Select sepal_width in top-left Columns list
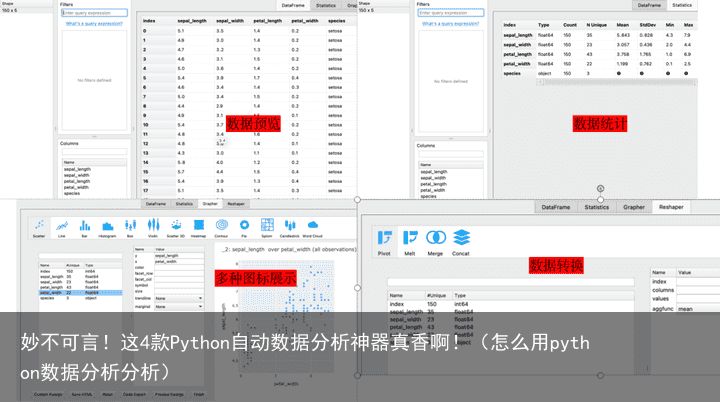 click(x=77, y=175)
